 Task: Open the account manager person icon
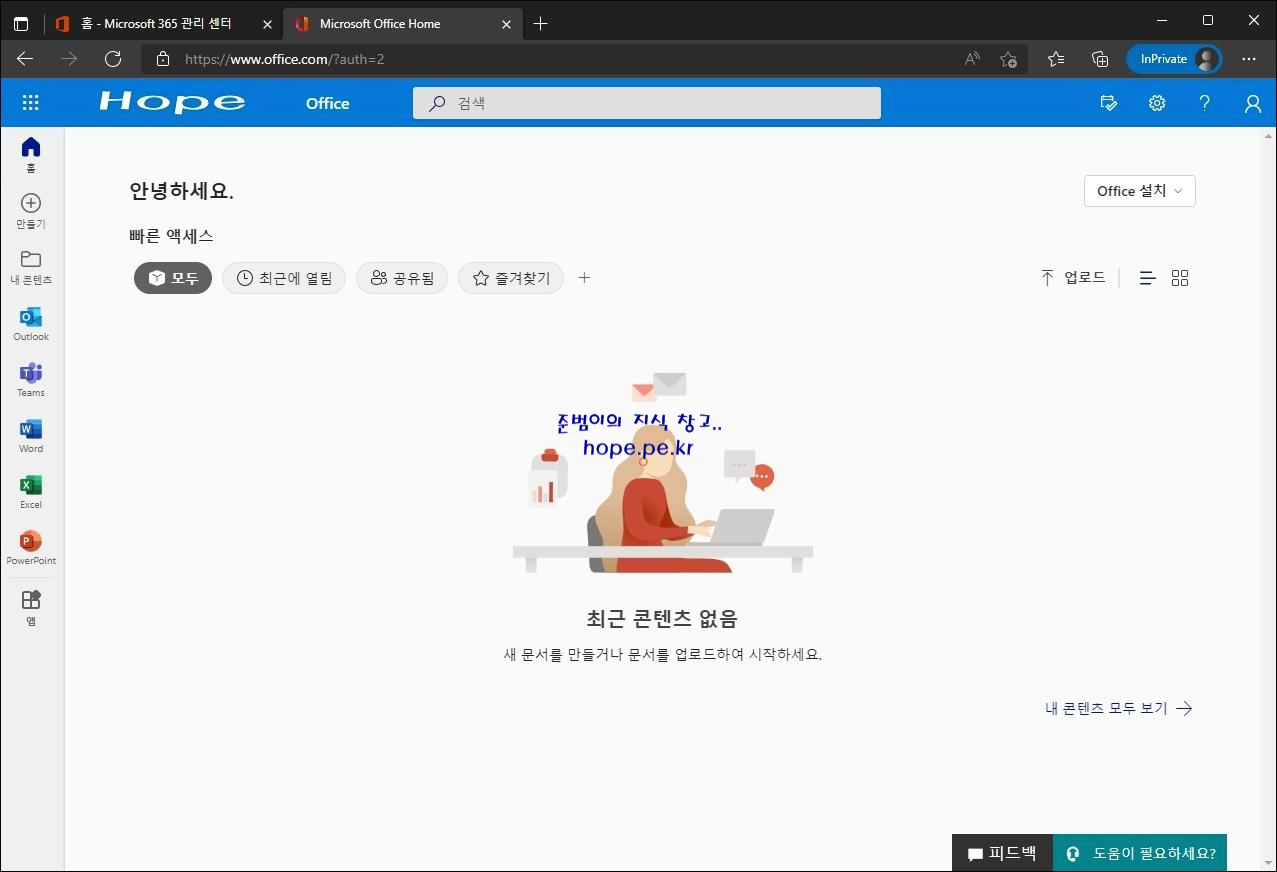pos(1253,103)
